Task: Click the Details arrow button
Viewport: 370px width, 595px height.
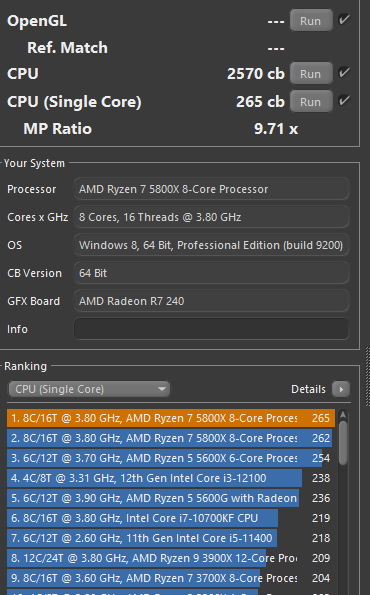Action: pyautogui.click(x=340, y=389)
